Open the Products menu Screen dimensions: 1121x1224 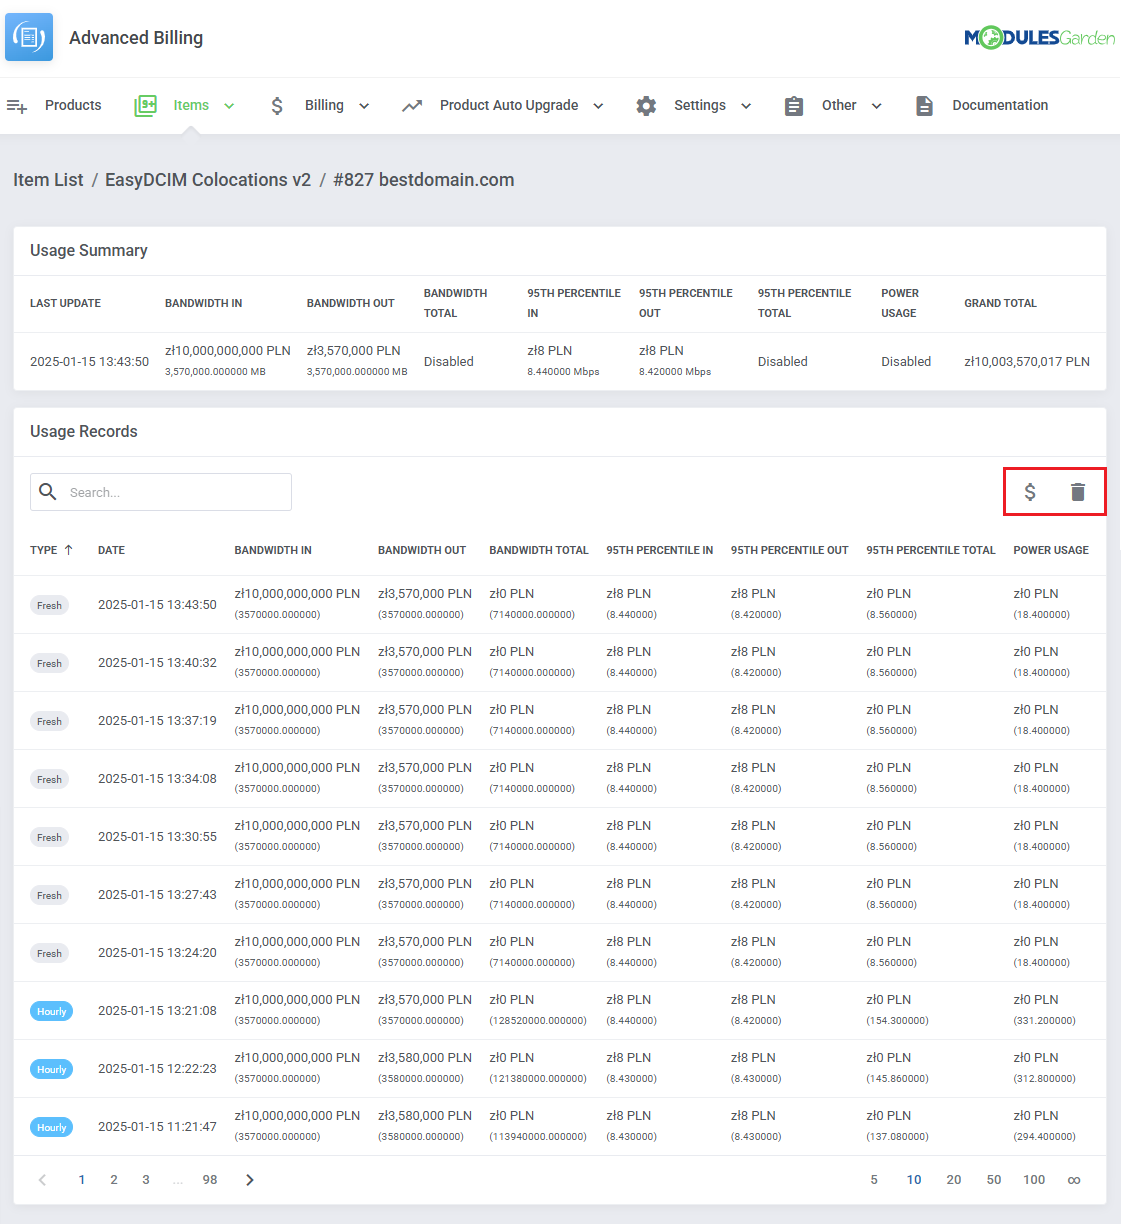click(73, 105)
